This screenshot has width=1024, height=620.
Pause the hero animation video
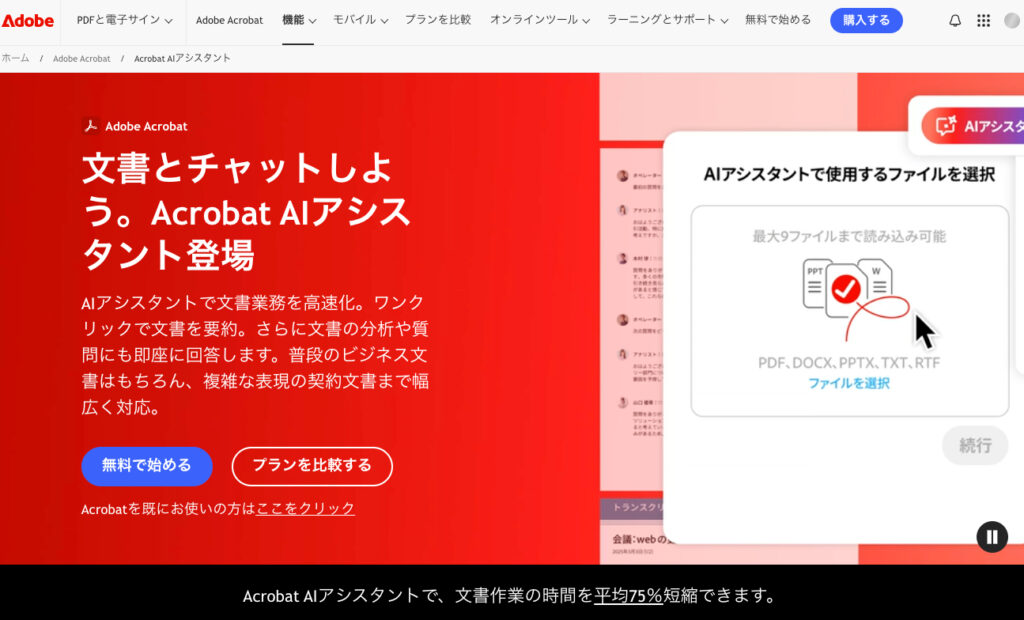pyautogui.click(x=992, y=537)
